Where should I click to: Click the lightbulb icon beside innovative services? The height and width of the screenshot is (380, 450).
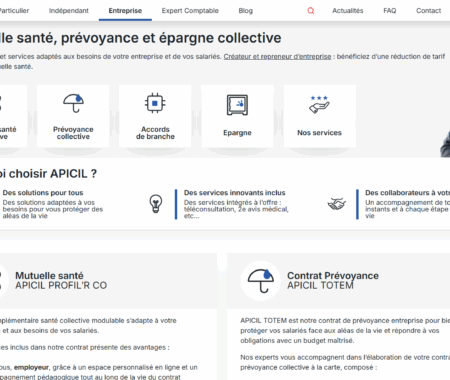[x=156, y=203]
